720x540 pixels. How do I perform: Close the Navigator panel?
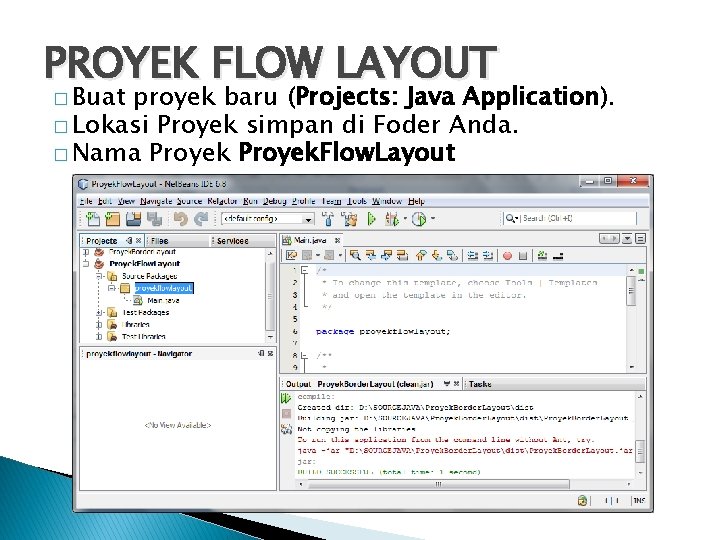270,354
